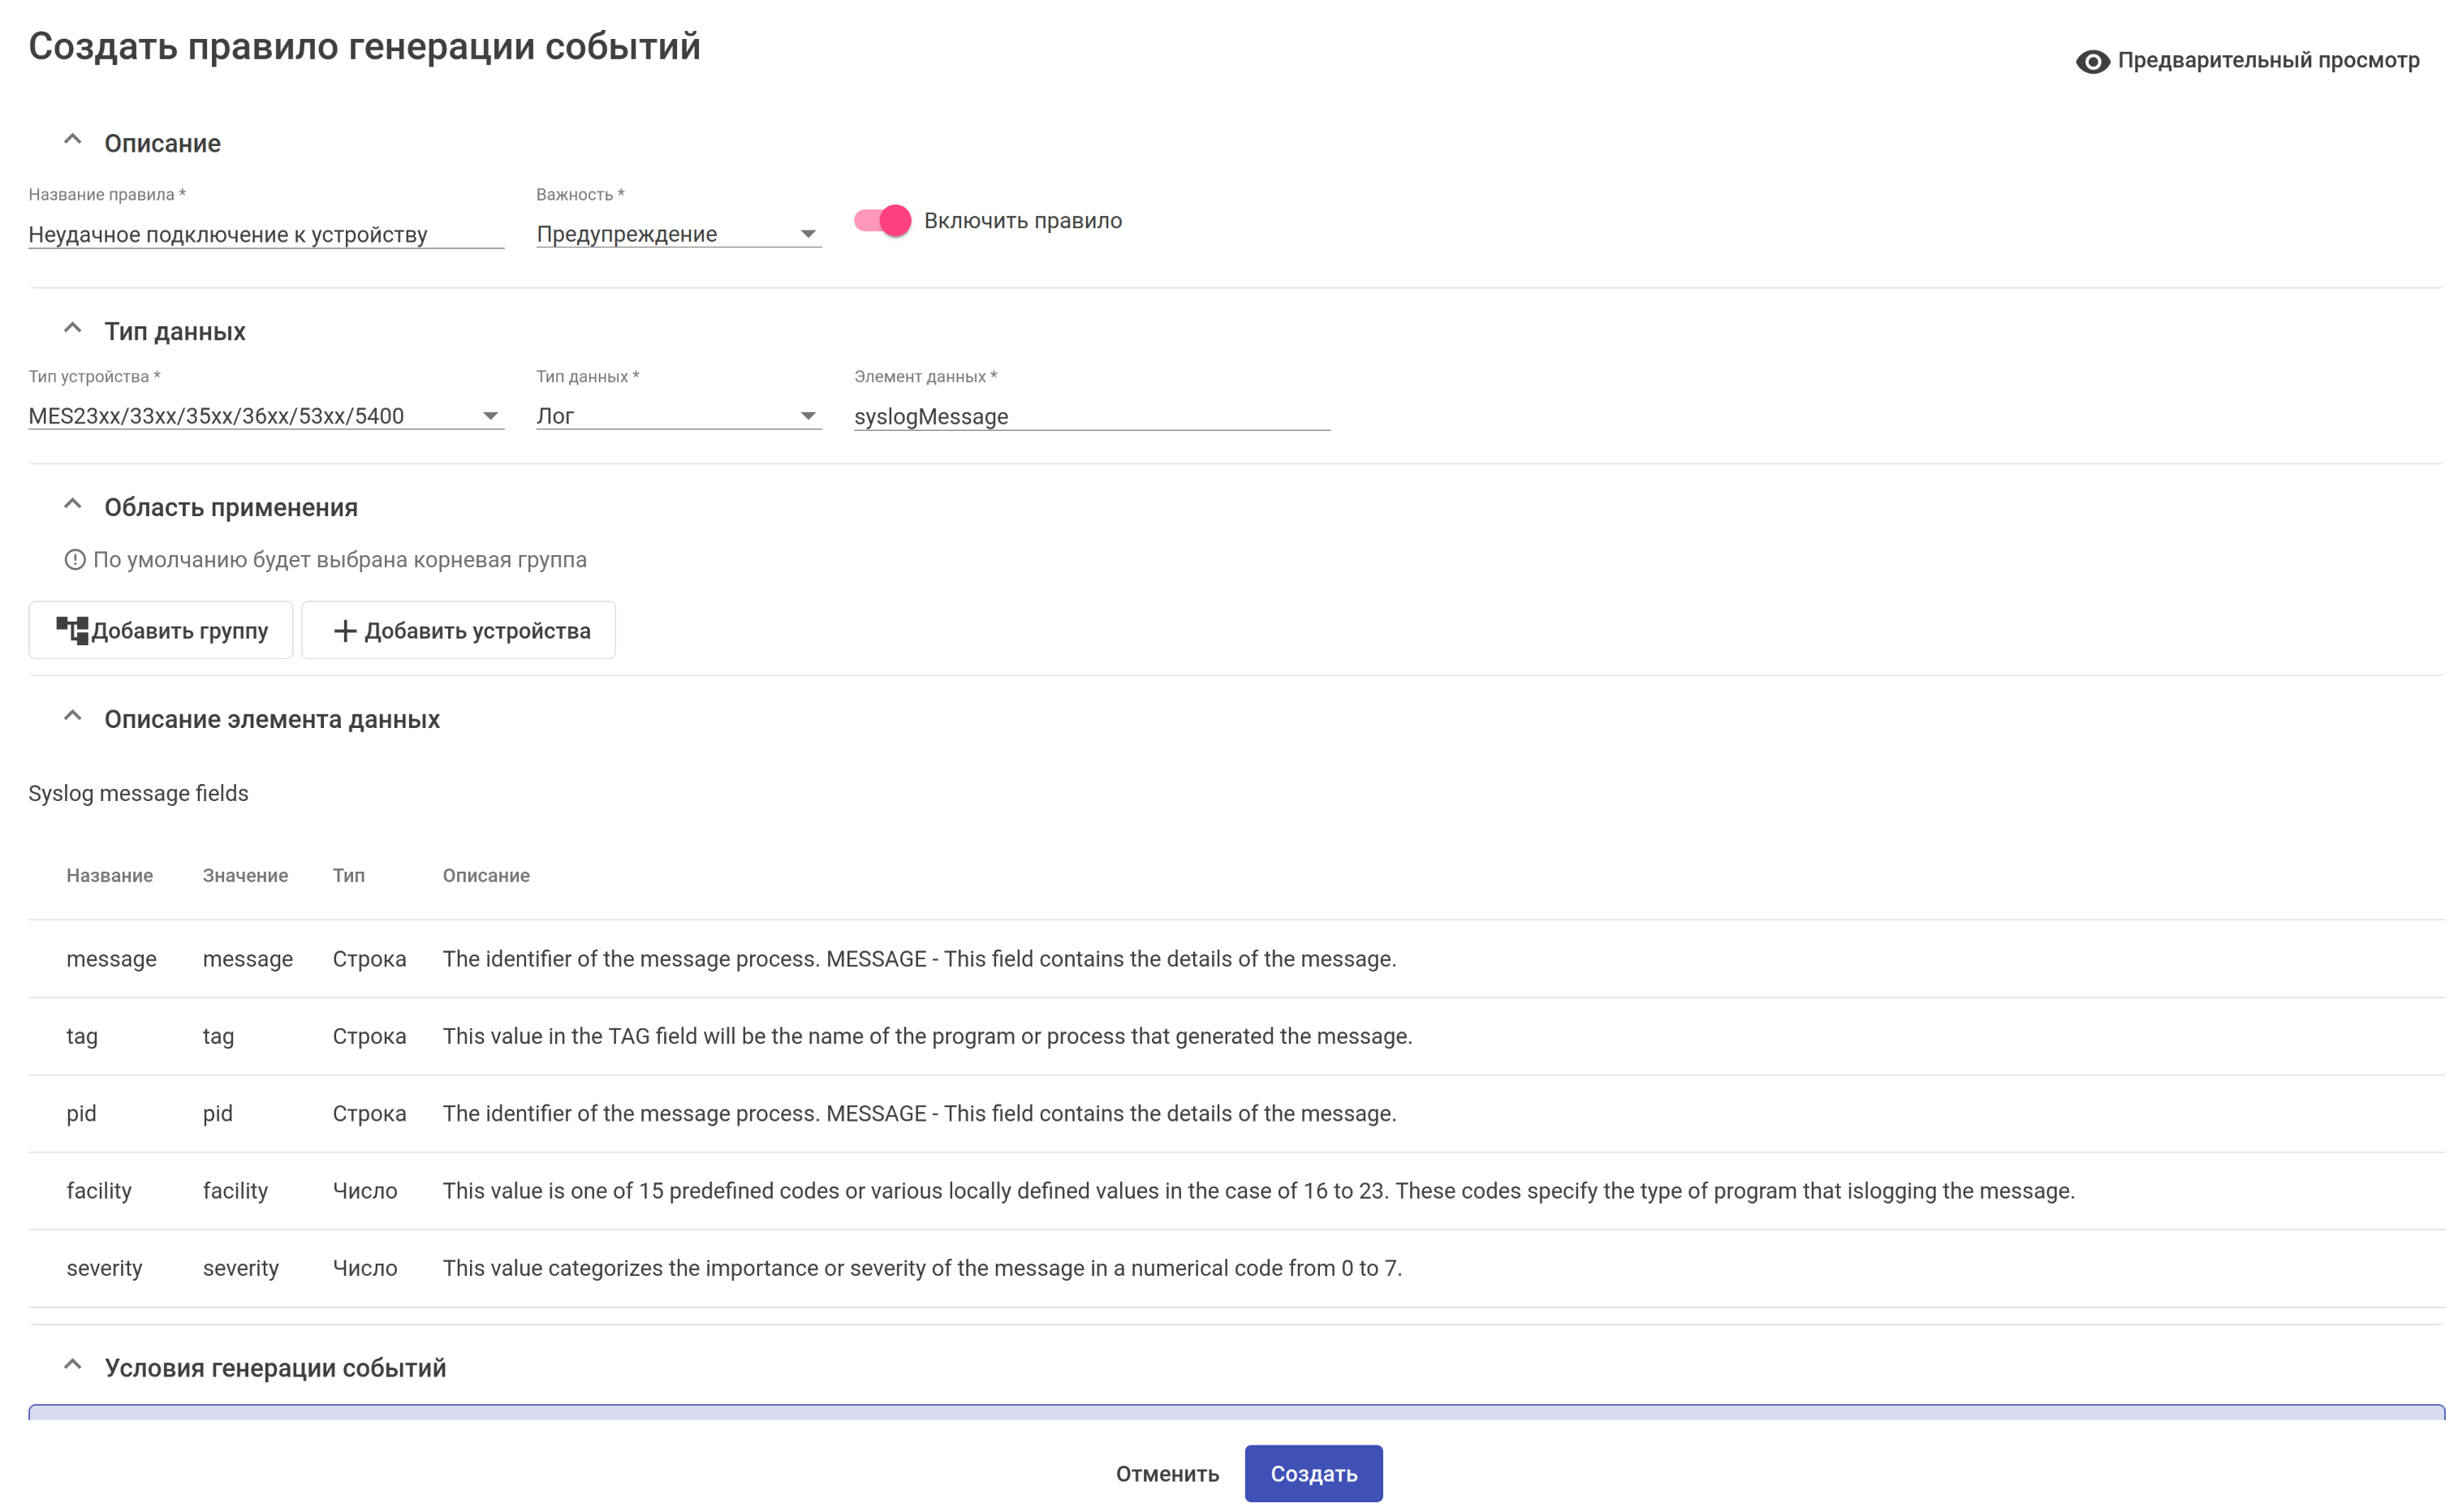
Task: Collapse the Тип данных section chevron
Action: click(72, 329)
